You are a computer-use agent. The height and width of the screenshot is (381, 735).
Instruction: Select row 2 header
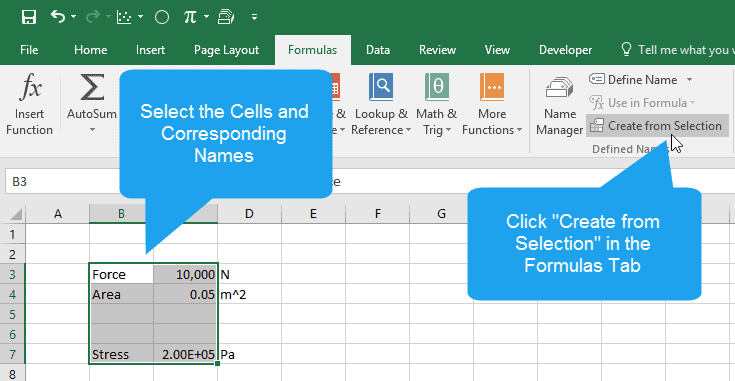pos(13,254)
